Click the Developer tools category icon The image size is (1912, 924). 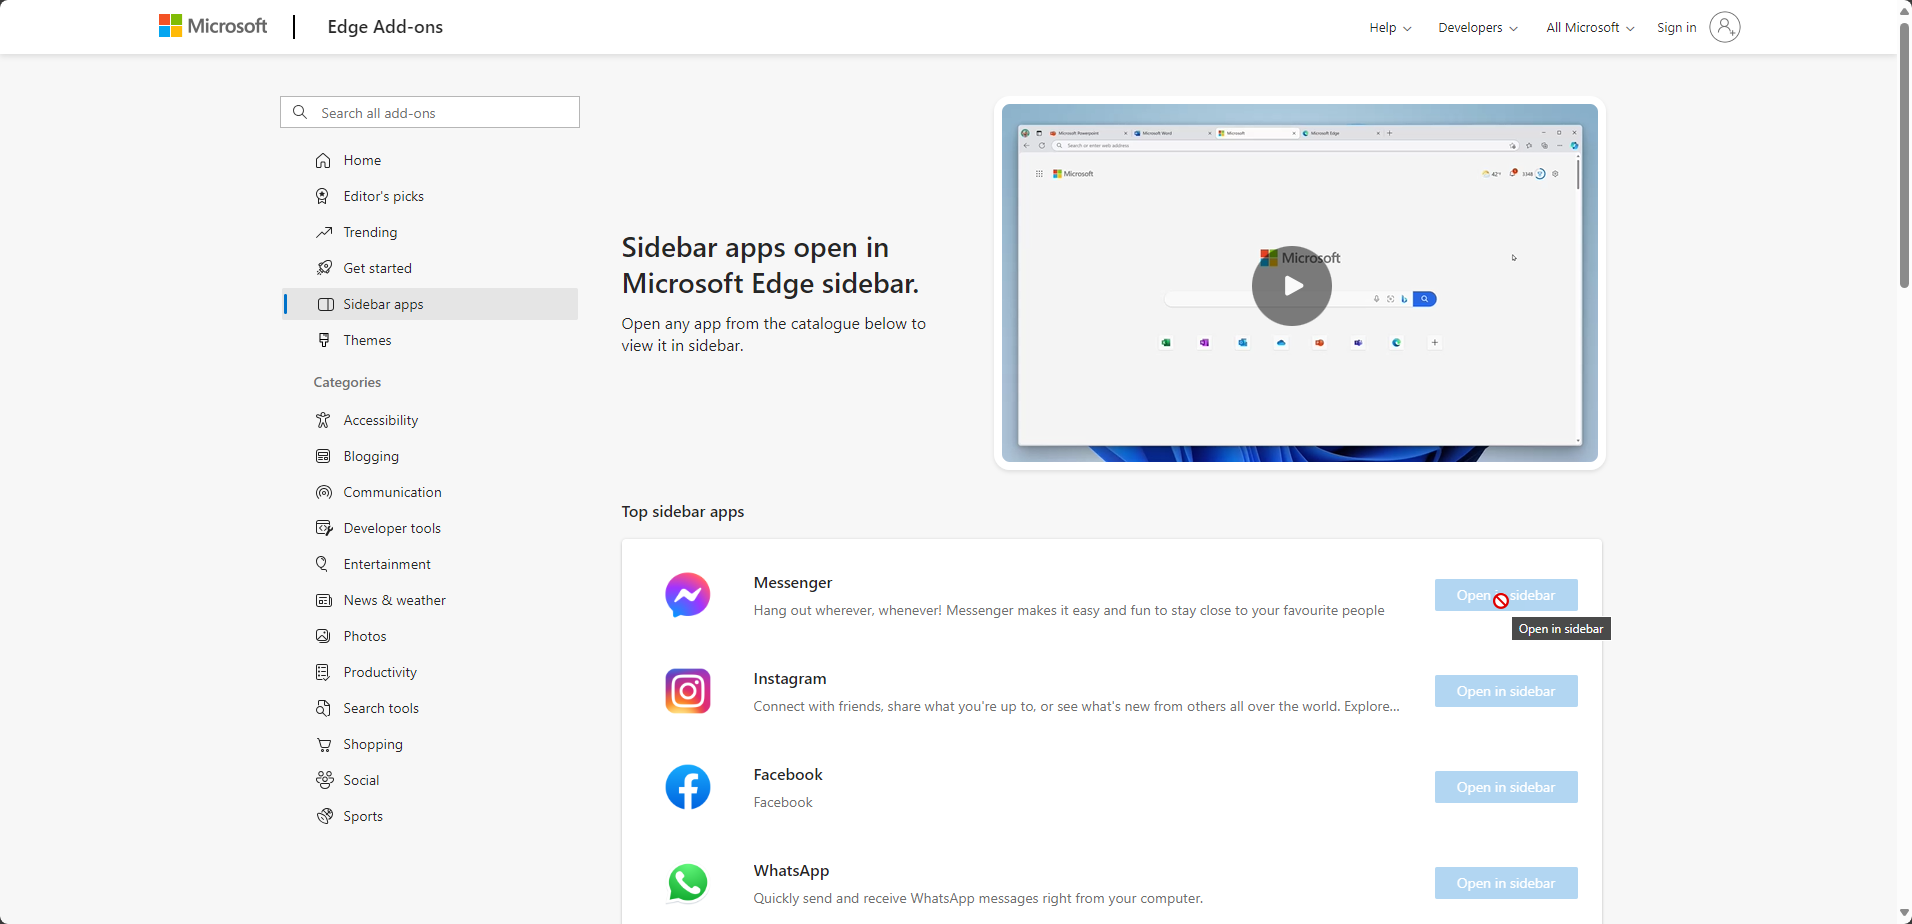[x=323, y=528]
